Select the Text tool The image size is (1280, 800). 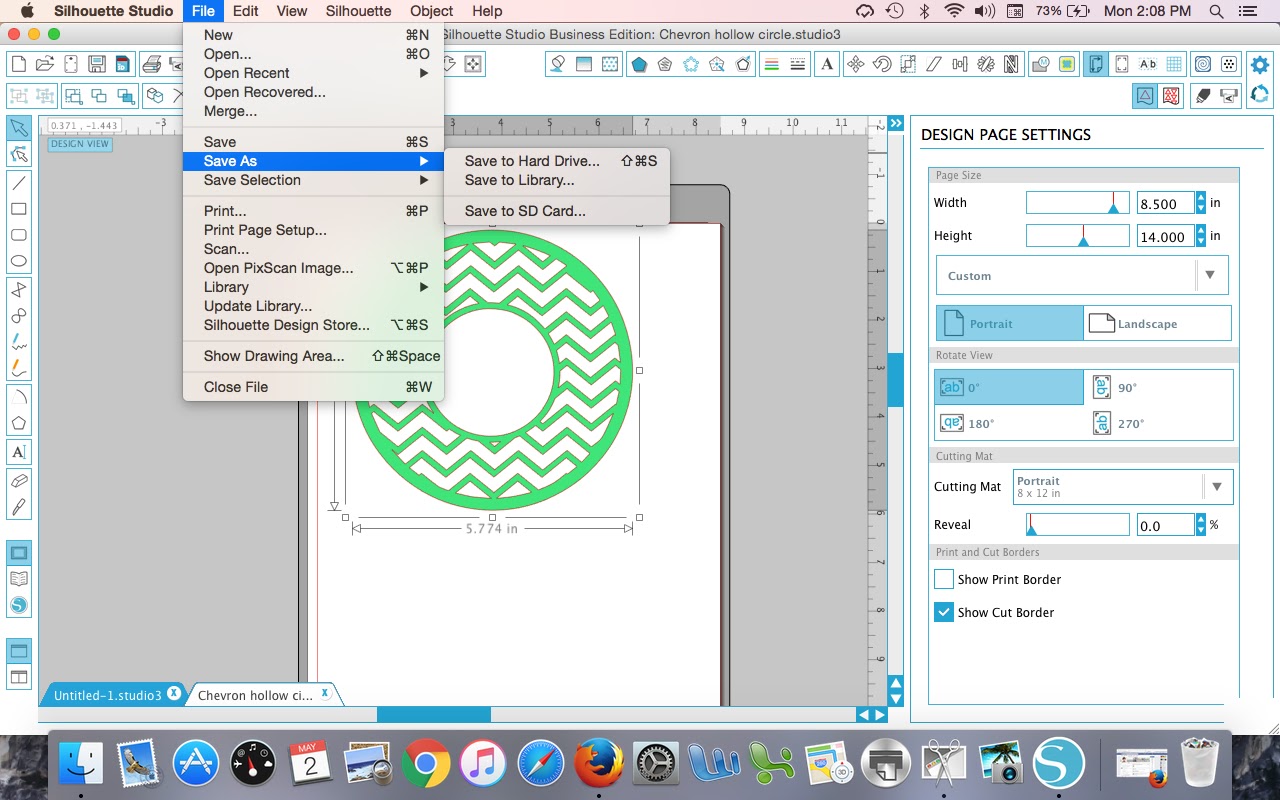coord(18,452)
